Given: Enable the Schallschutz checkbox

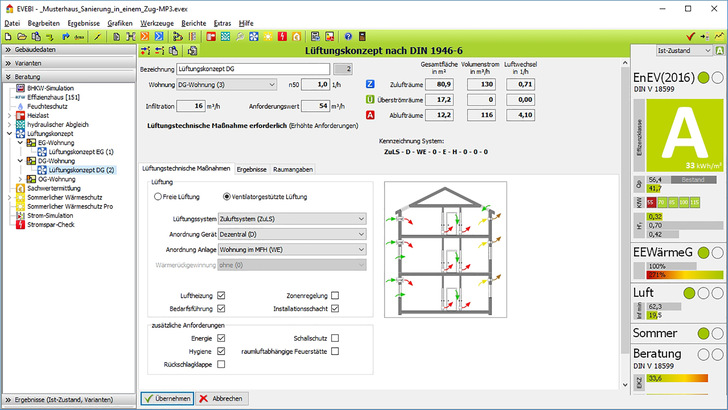Looking at the screenshot, I should tap(335, 339).
